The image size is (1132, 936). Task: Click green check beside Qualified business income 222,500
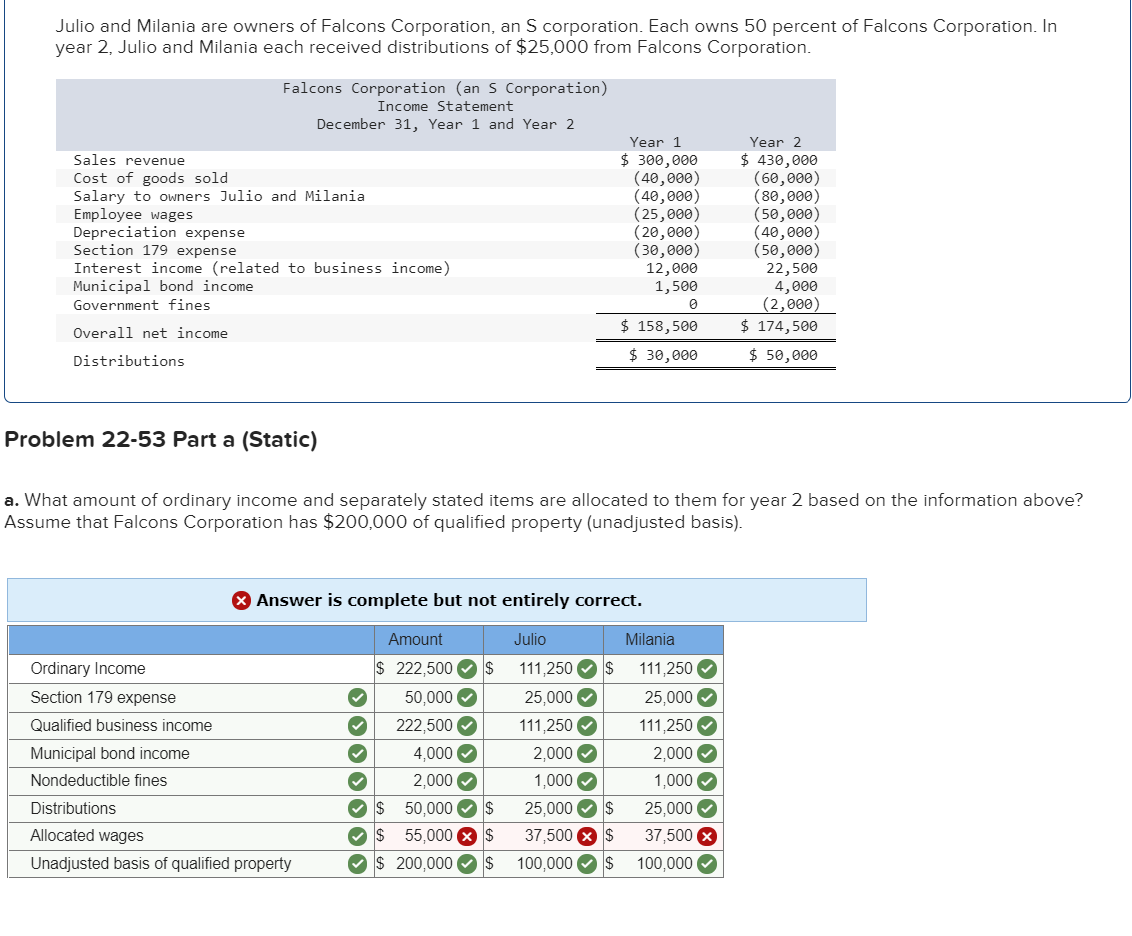tap(468, 725)
